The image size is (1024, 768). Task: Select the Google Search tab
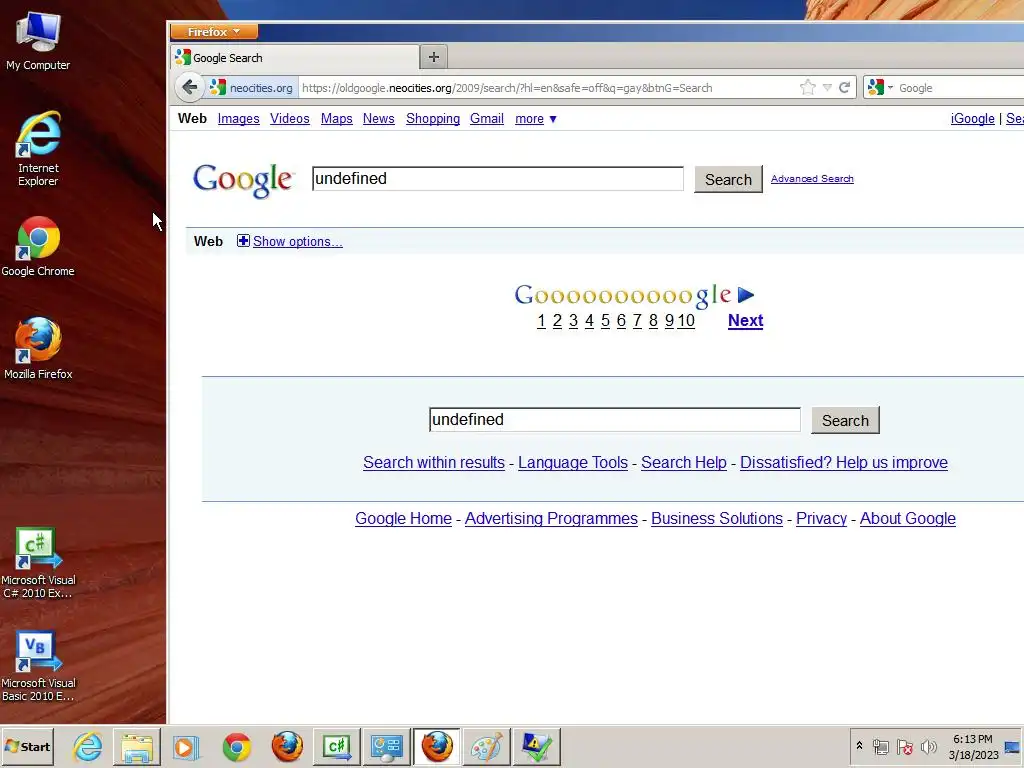pyautogui.click(x=294, y=57)
